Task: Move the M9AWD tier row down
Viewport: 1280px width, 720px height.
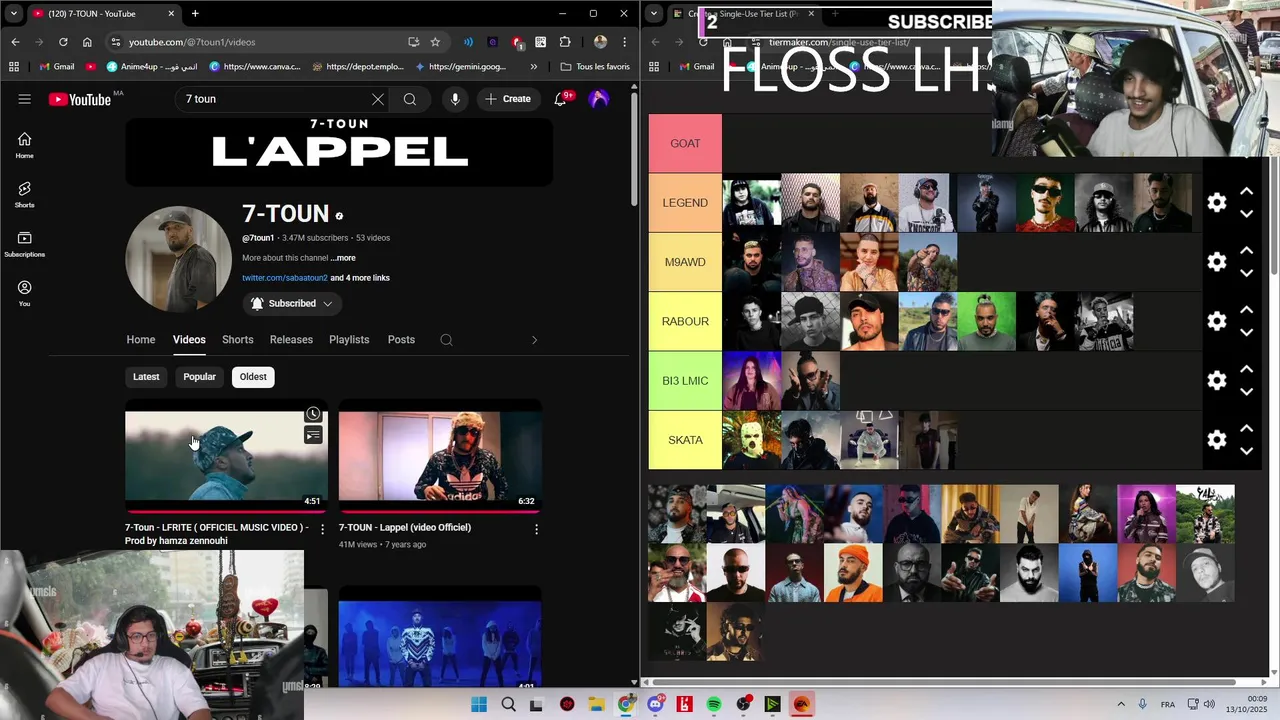Action: coord(1247,273)
